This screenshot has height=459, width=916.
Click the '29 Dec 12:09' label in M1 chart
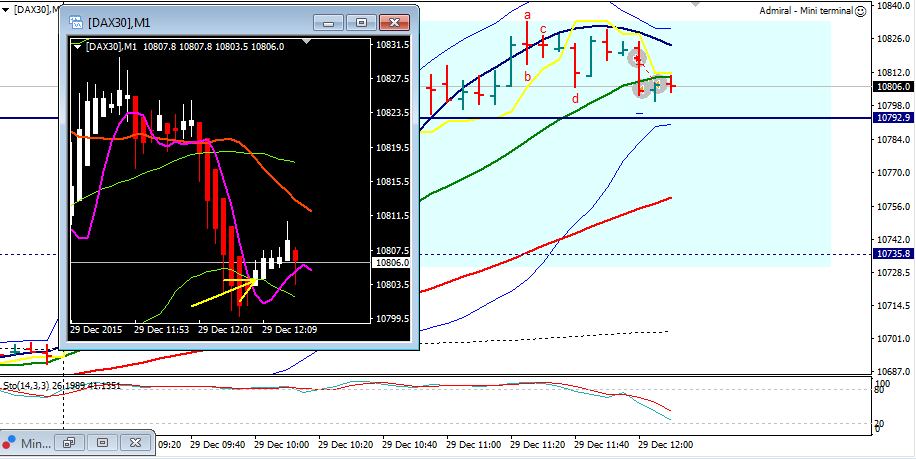point(290,329)
